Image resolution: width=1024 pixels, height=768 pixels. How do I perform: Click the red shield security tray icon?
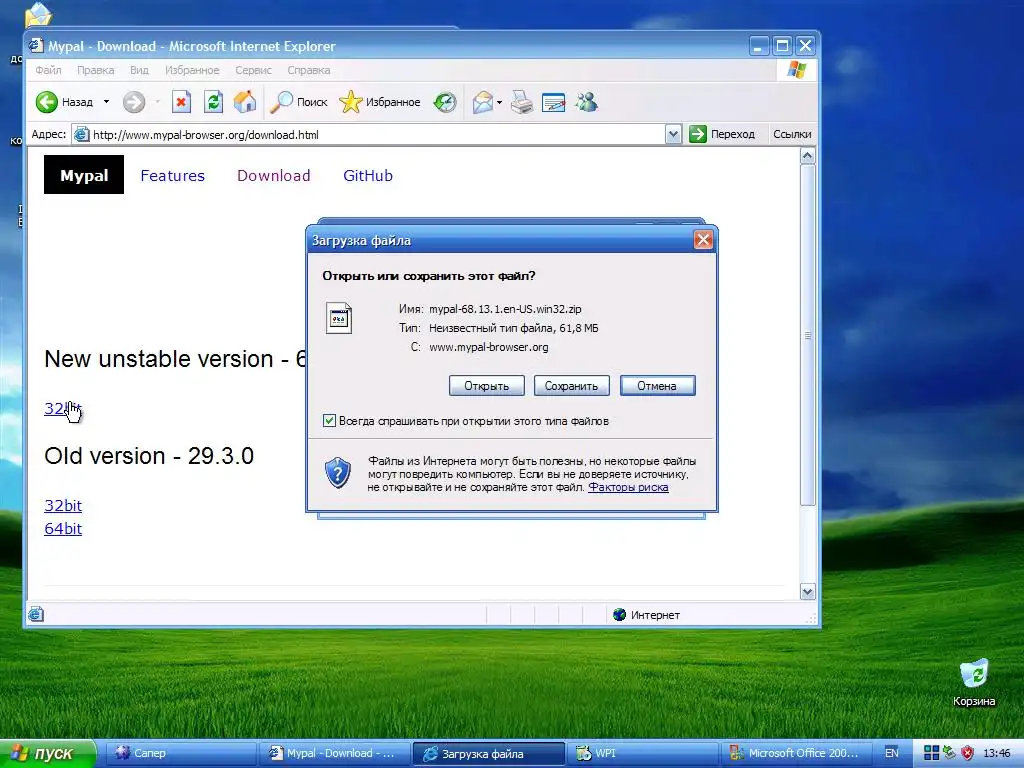coord(968,753)
